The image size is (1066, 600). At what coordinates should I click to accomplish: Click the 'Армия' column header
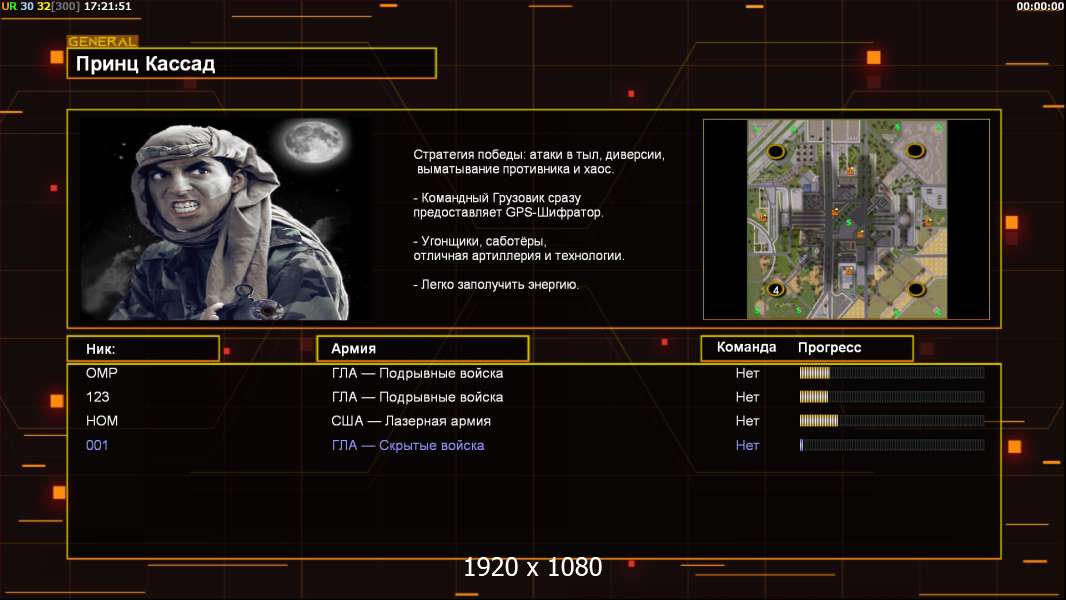[422, 349]
